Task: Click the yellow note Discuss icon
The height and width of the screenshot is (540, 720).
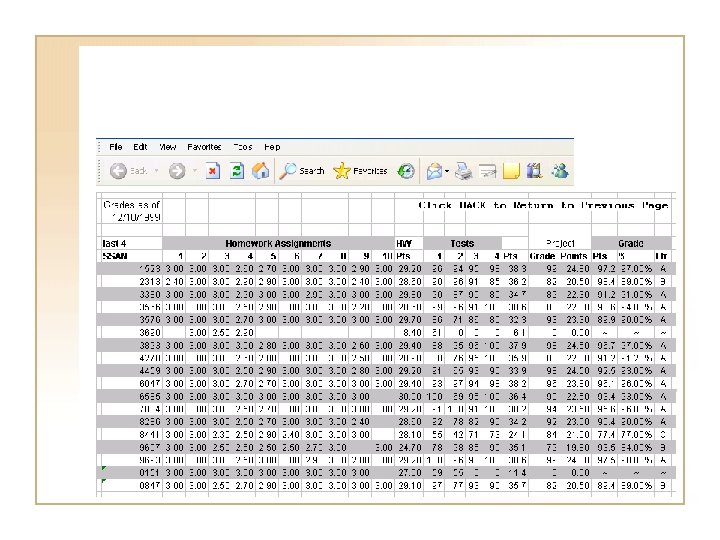Action: (x=511, y=171)
